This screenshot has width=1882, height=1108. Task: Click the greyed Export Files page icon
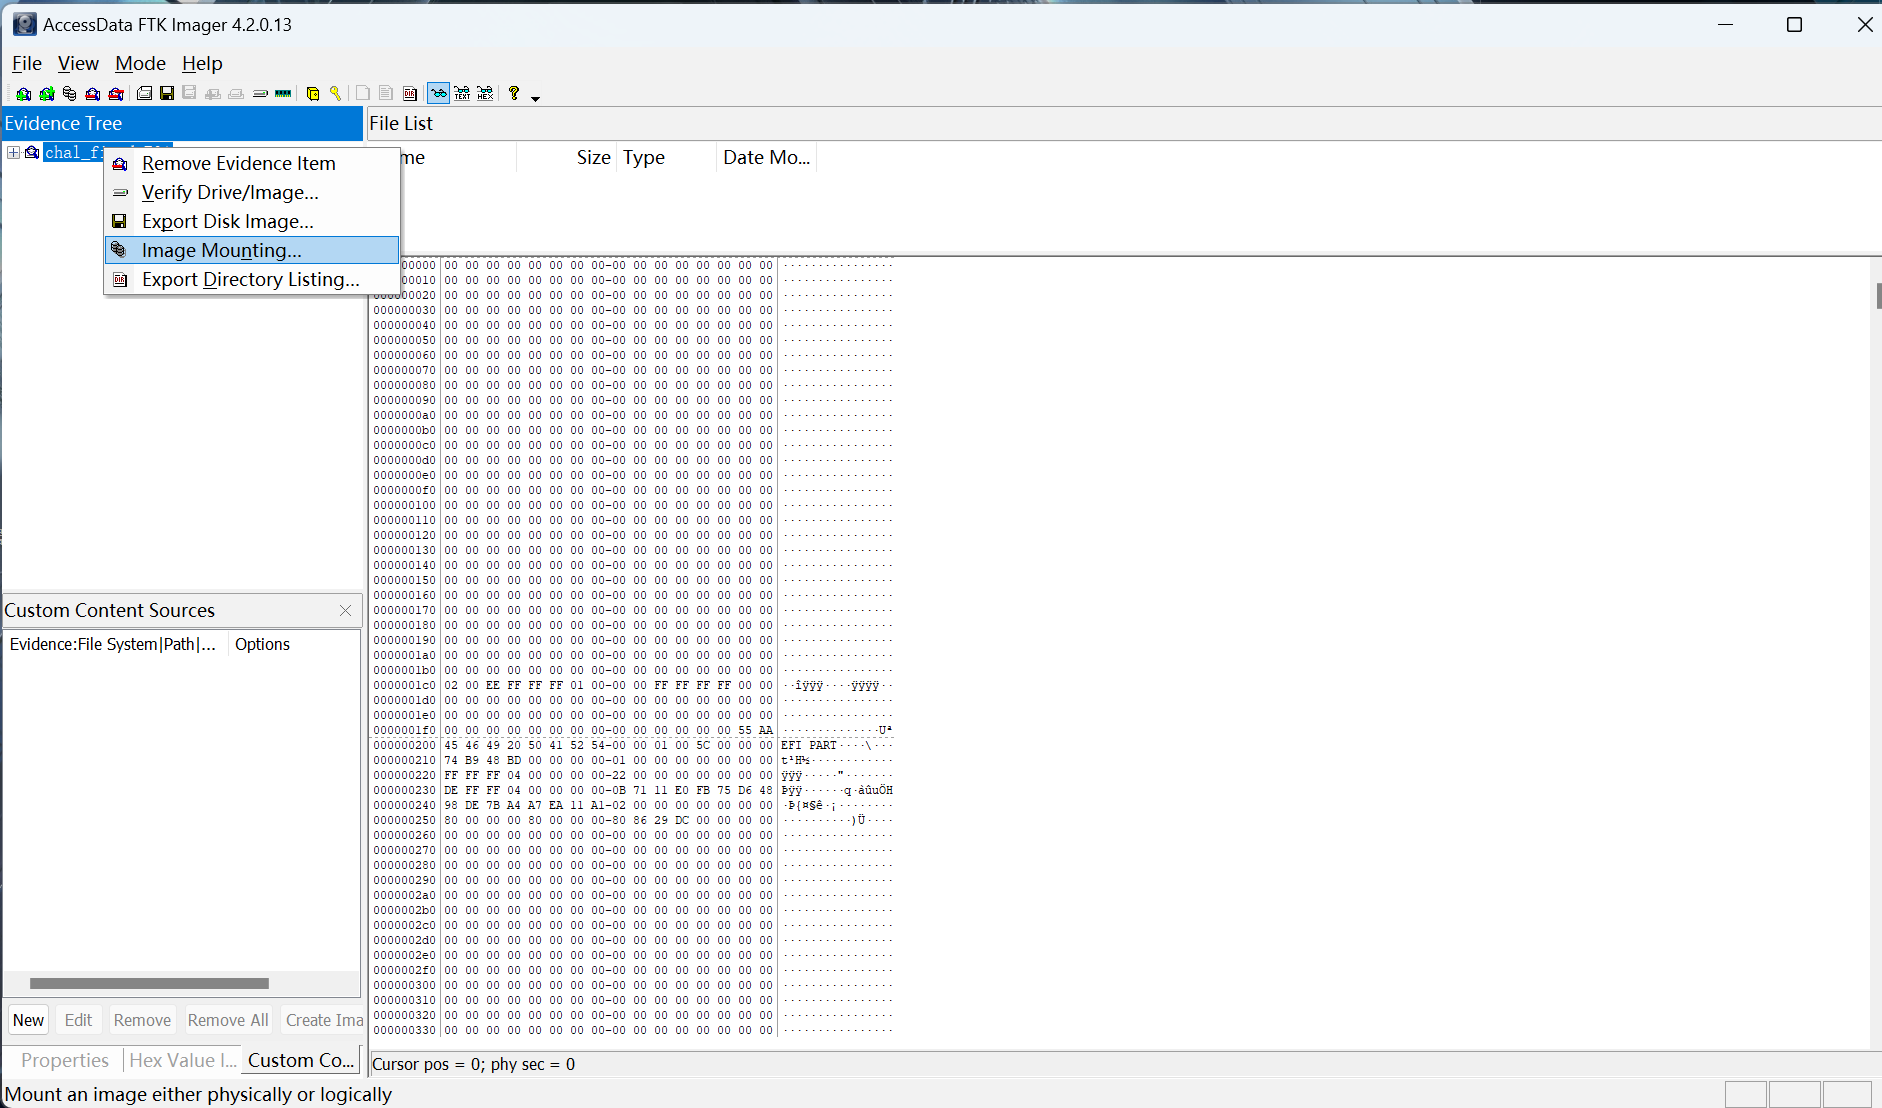pos(363,93)
